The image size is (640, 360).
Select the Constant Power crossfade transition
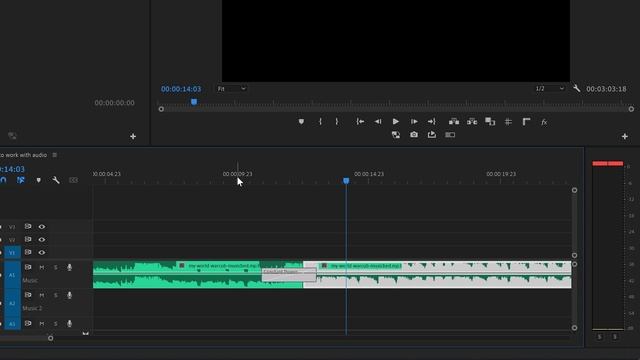click(x=289, y=275)
